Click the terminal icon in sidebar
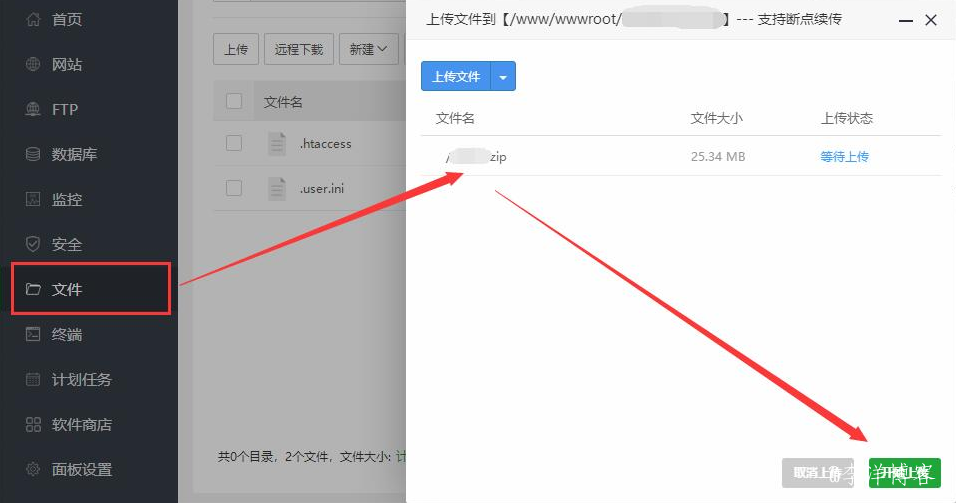This screenshot has width=956, height=503. (33, 335)
